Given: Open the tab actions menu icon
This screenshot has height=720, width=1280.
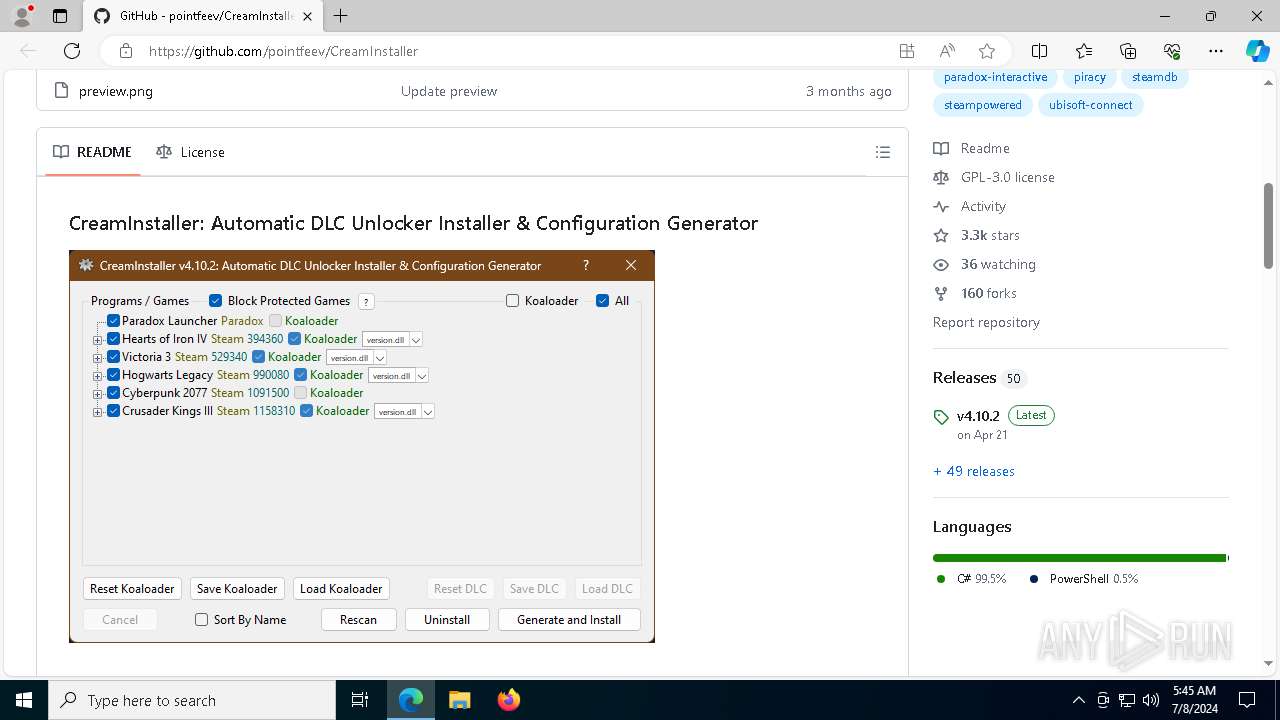Looking at the screenshot, I should 60,16.
